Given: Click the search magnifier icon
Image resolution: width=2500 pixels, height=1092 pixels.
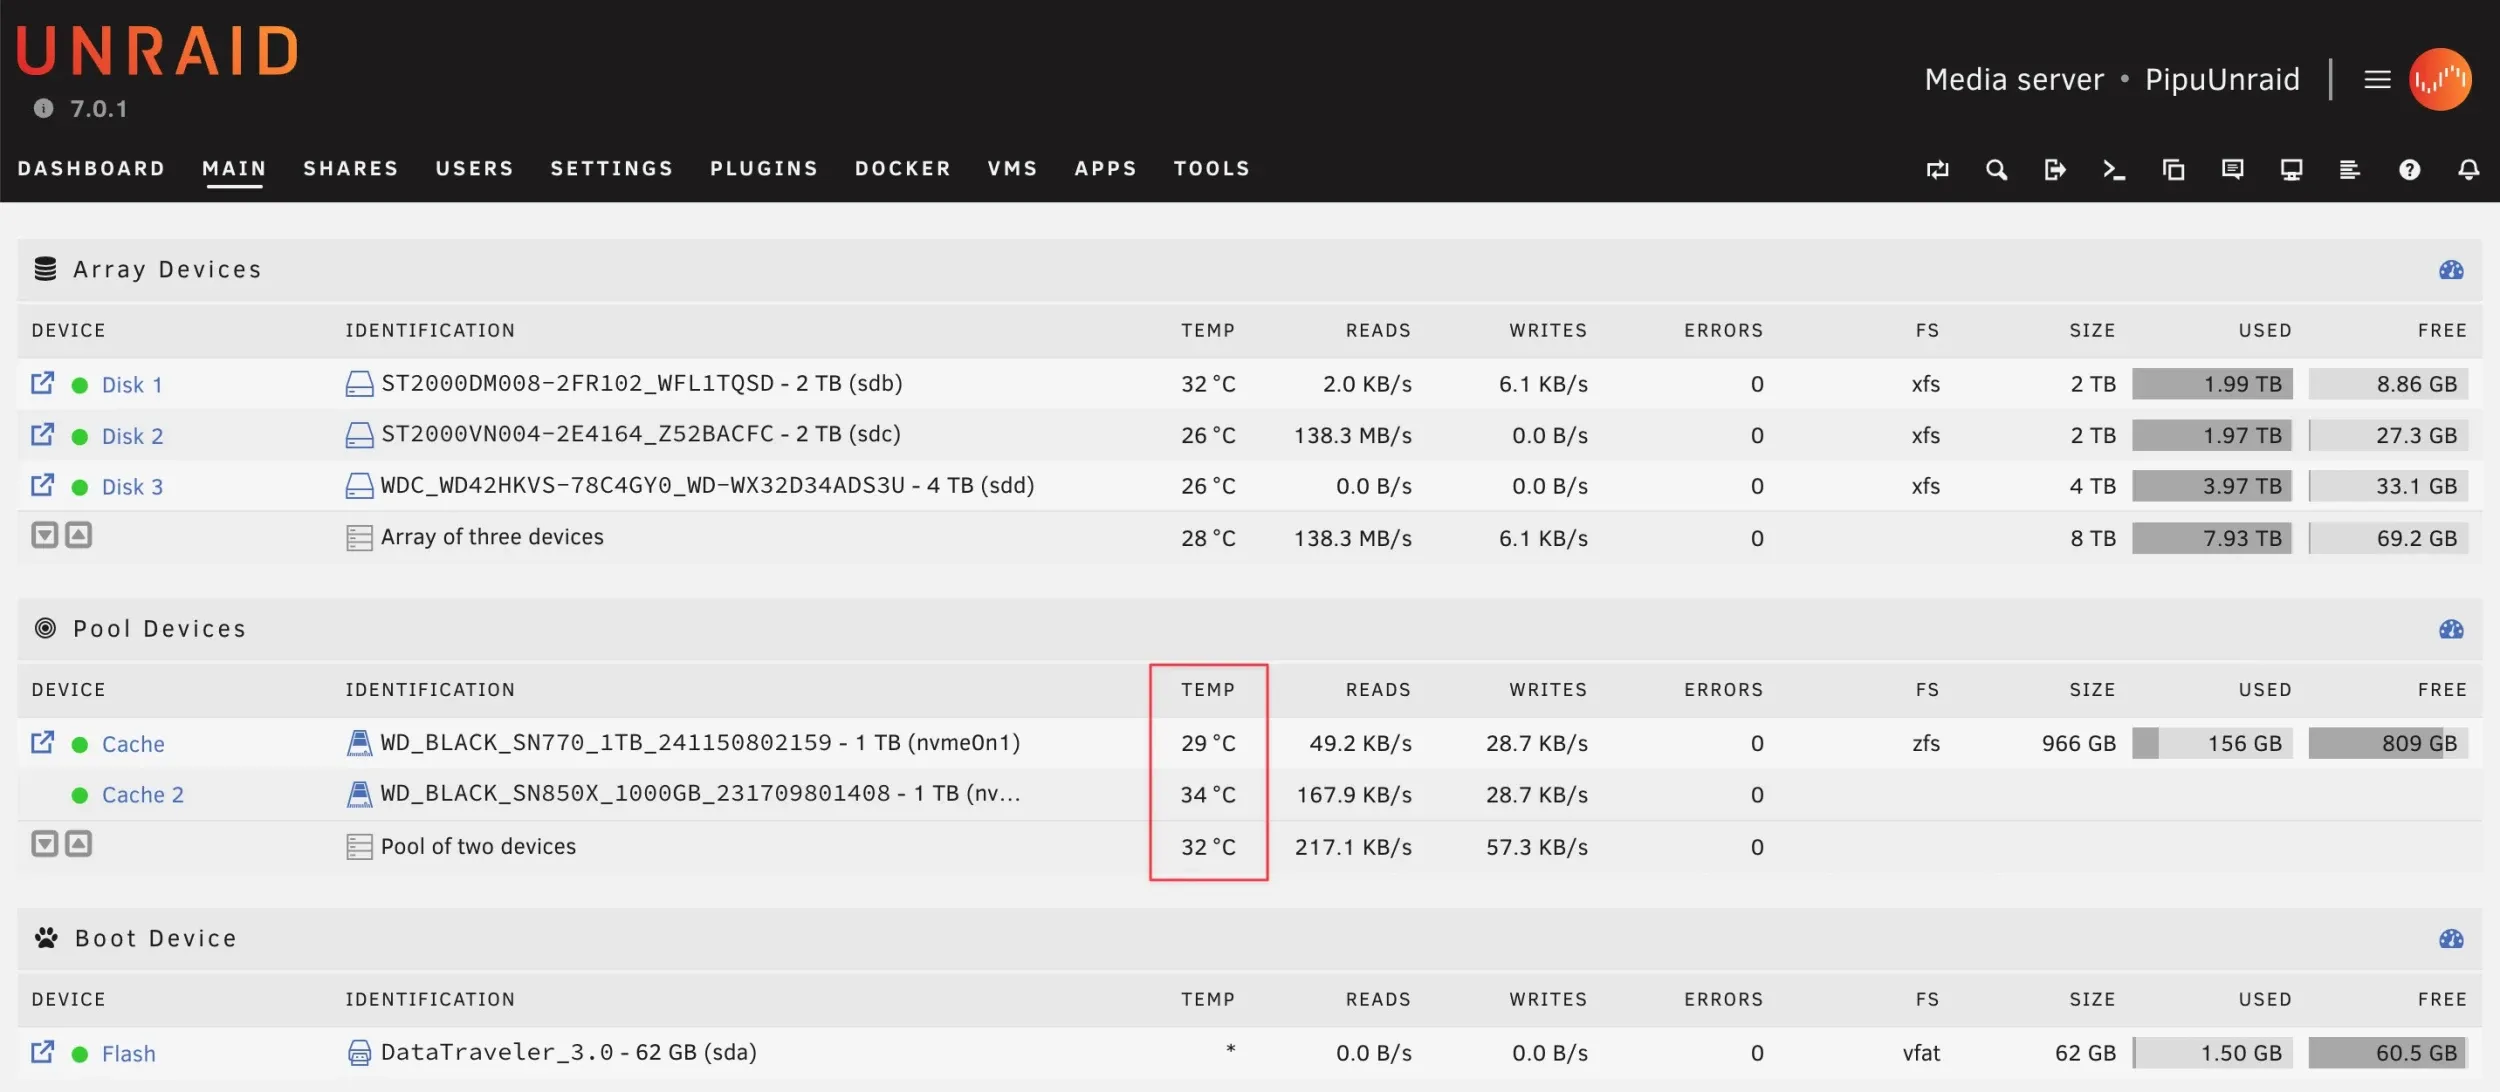Looking at the screenshot, I should coord(1996,170).
